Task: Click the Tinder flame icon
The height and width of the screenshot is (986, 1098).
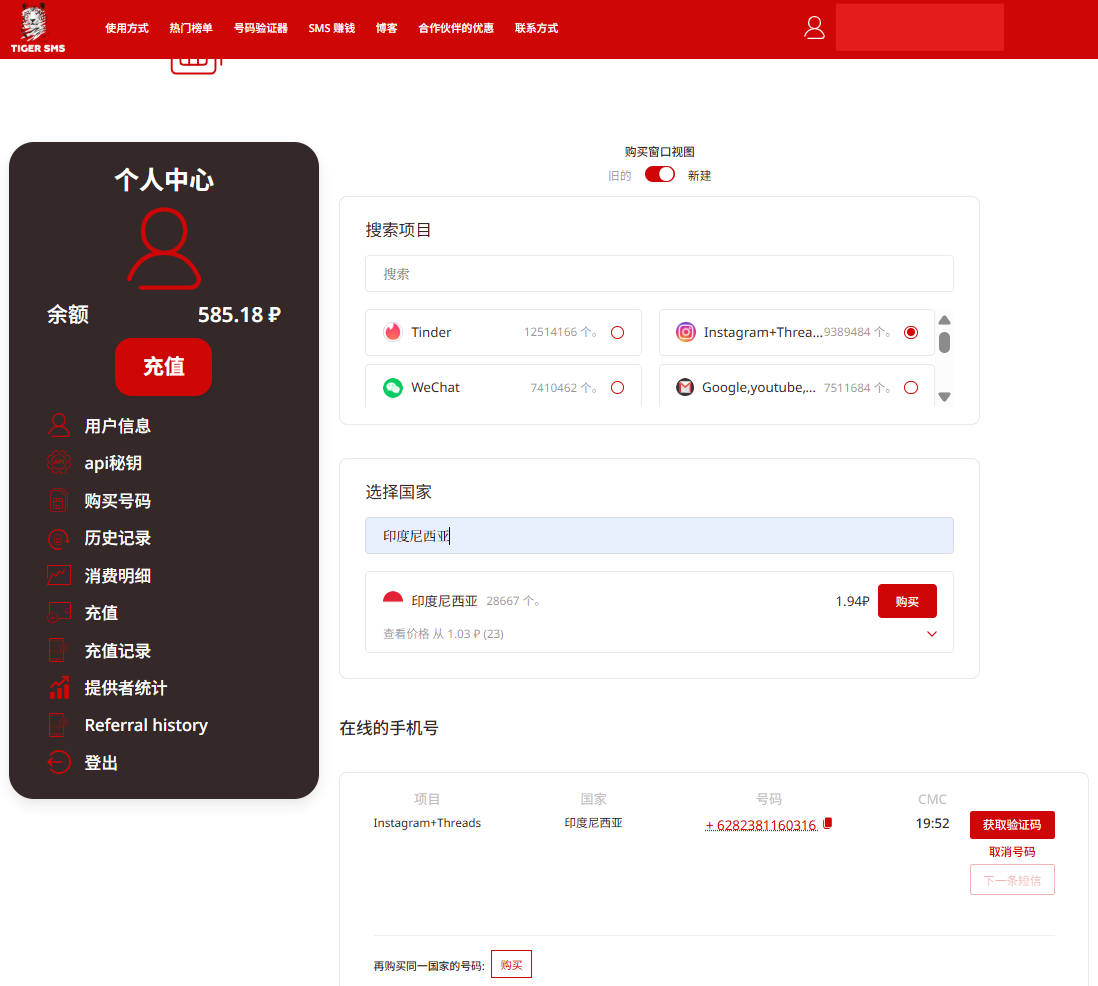Action: click(x=393, y=332)
